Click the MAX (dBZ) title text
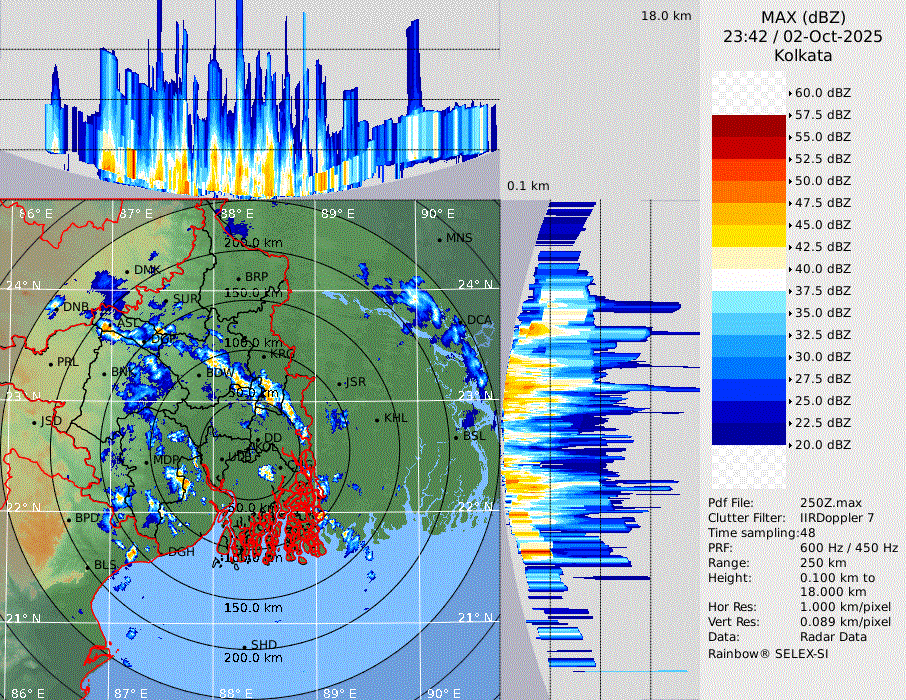The width and height of the screenshot is (906, 700). [x=803, y=17]
